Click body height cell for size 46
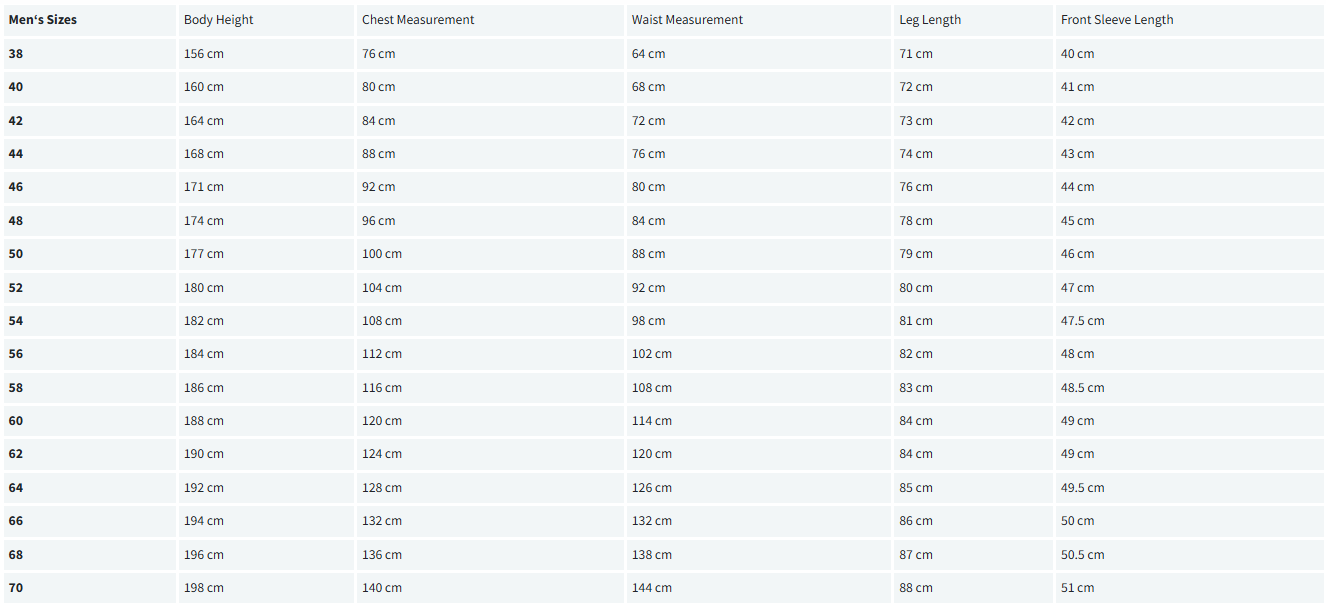 (204, 187)
